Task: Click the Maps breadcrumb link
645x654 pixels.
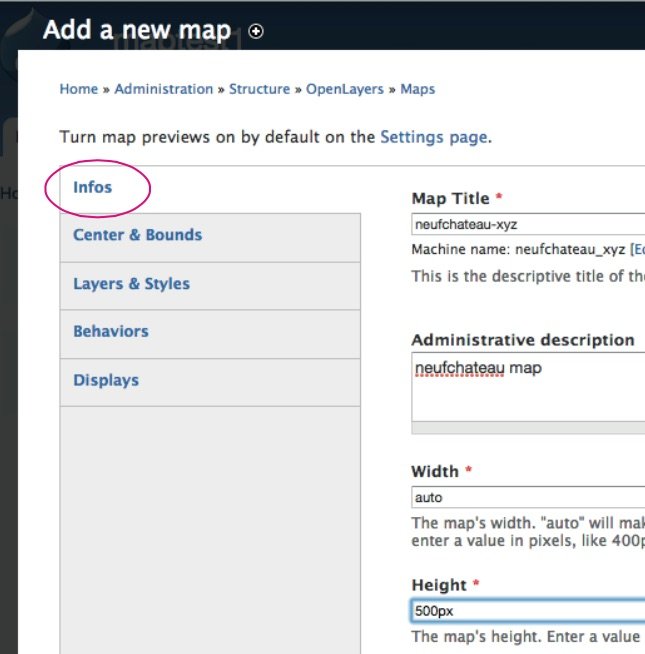Action: (x=418, y=89)
